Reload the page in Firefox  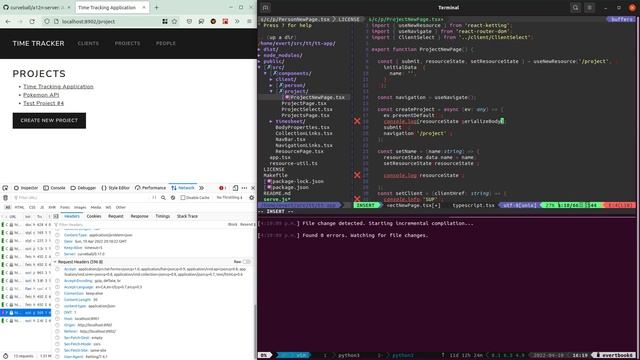click(x=32, y=21)
